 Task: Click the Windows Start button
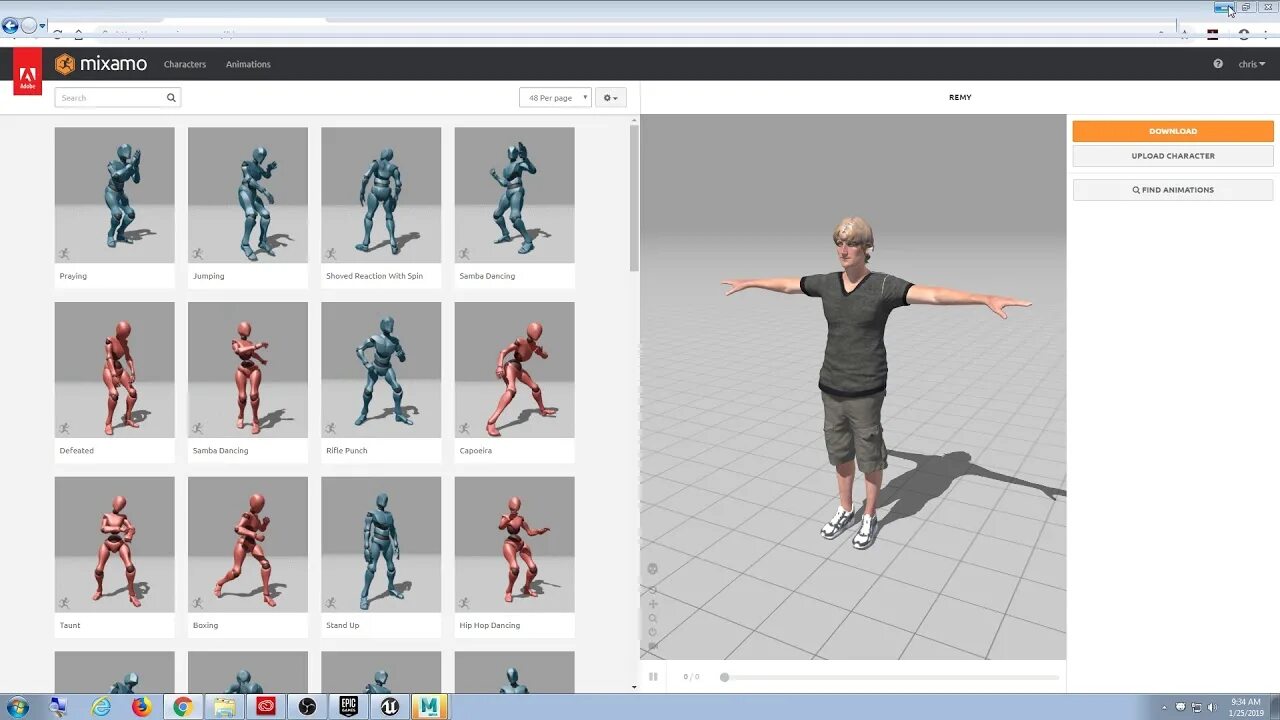coord(17,707)
